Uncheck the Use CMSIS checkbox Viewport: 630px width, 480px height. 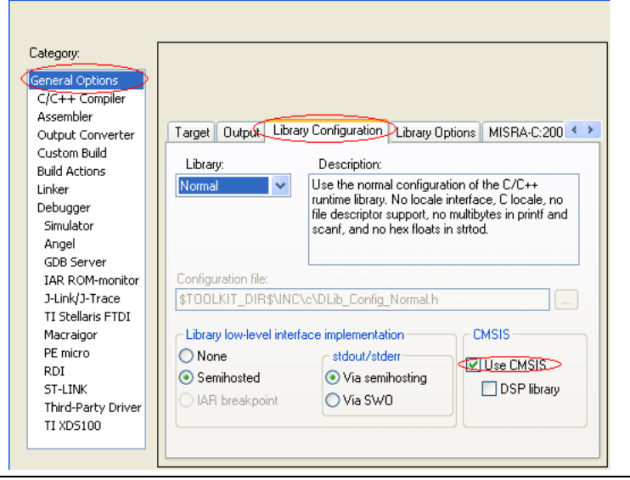[x=473, y=365]
